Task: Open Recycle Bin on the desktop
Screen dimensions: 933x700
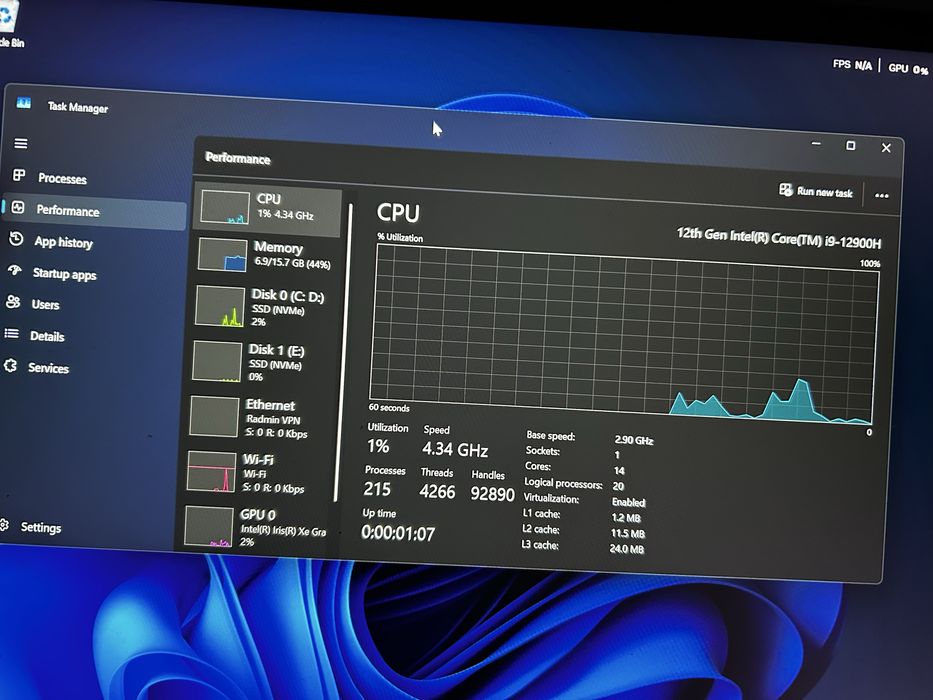Action: tap(8, 23)
